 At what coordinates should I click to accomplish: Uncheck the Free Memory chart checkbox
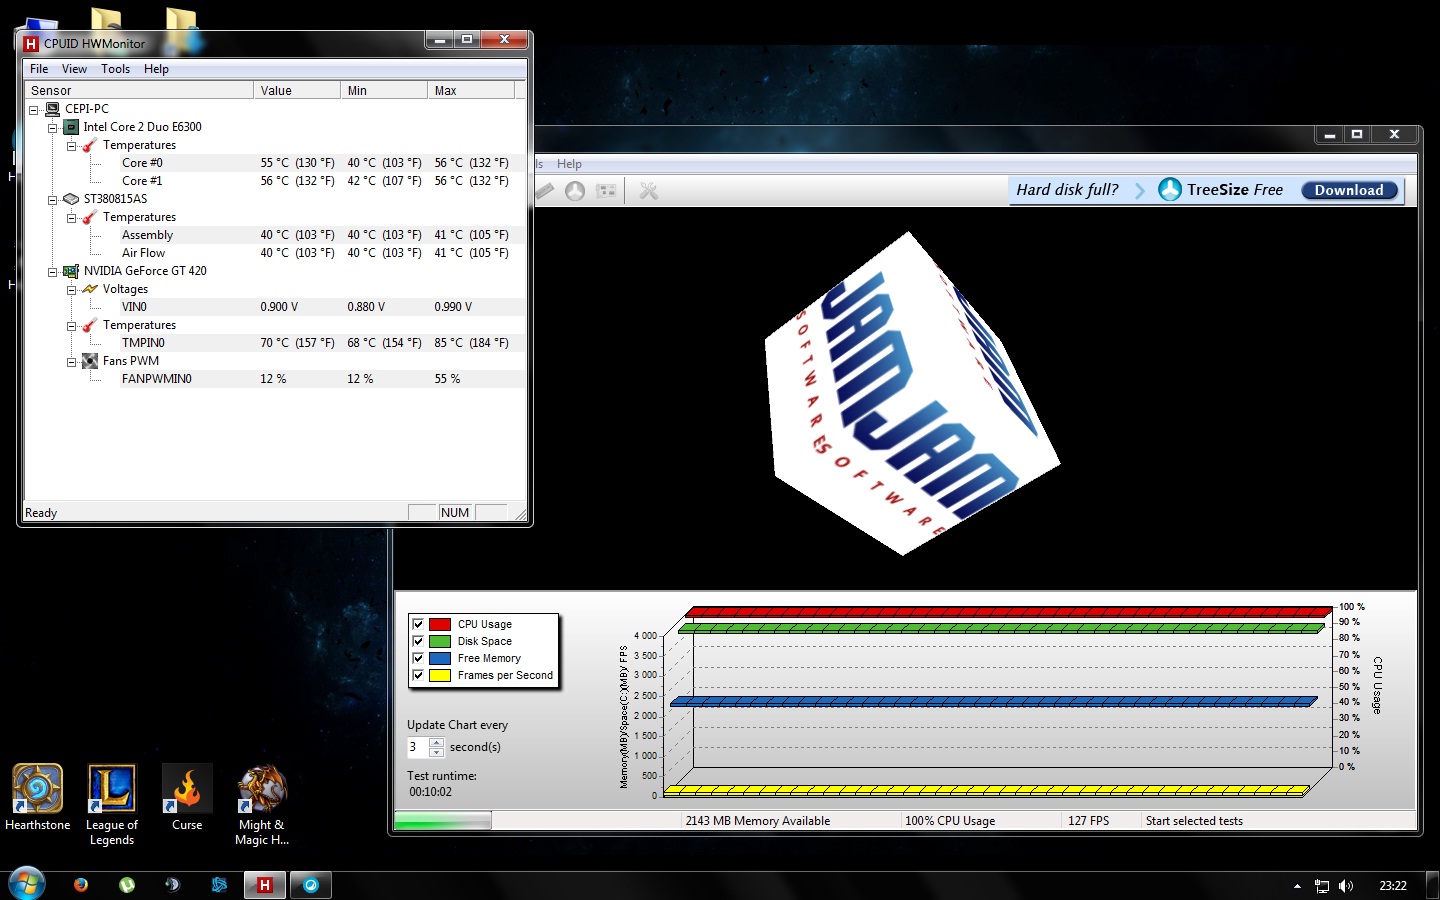coord(418,658)
